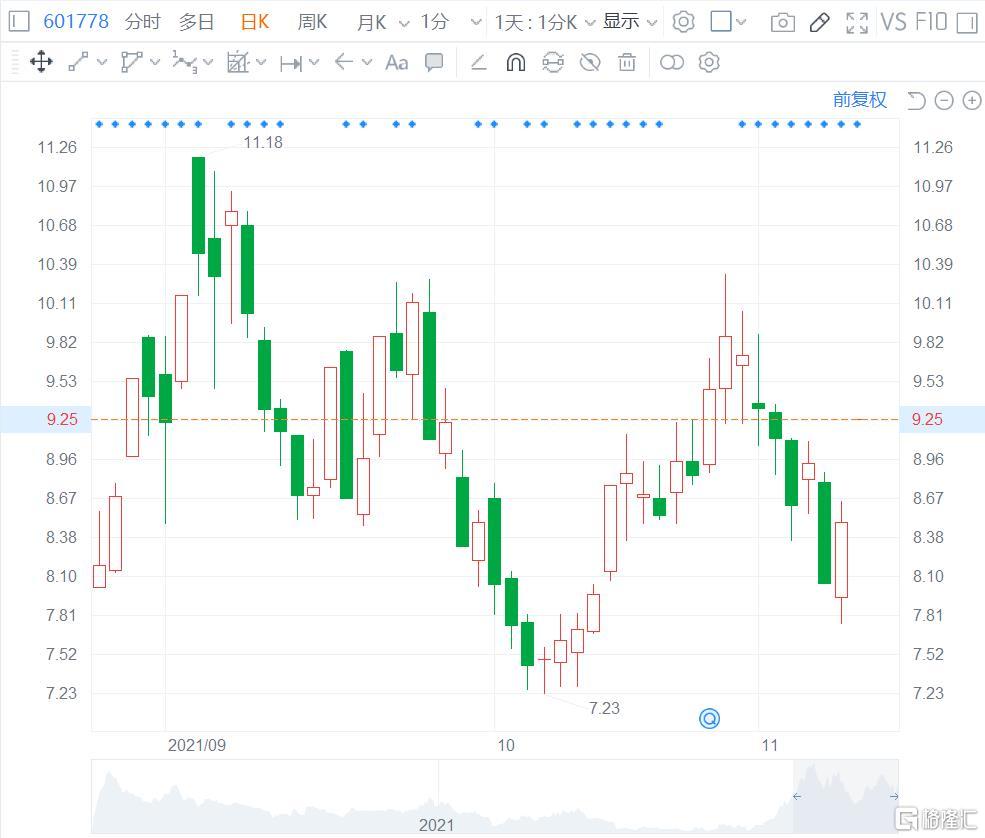Toggle hide drawings eye icon
The image size is (985, 838).
click(590, 62)
